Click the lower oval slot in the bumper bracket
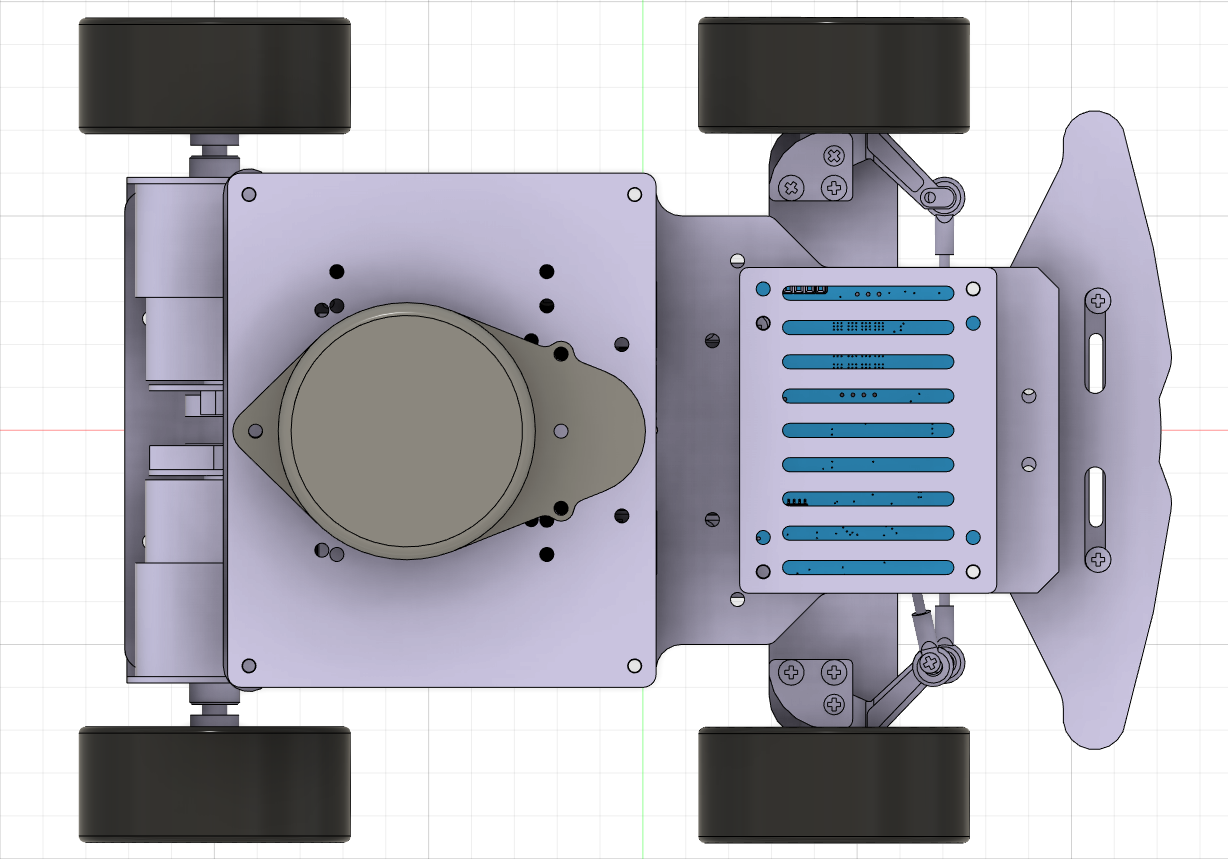The image size is (1228, 859). coord(1097,496)
